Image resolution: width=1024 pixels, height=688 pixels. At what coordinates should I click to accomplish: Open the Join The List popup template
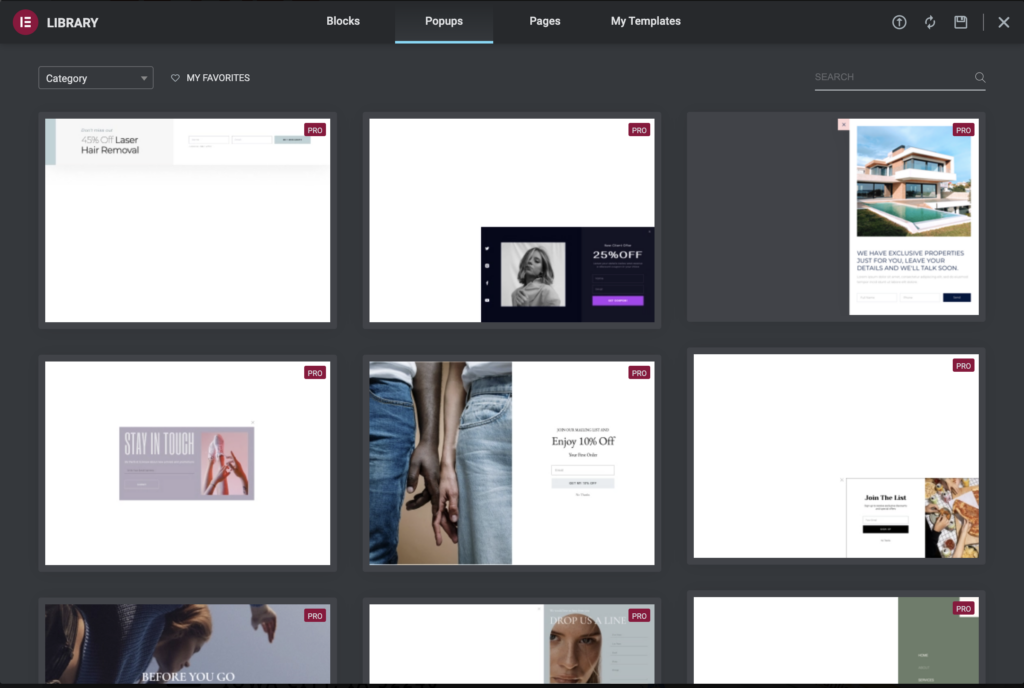tap(836, 456)
